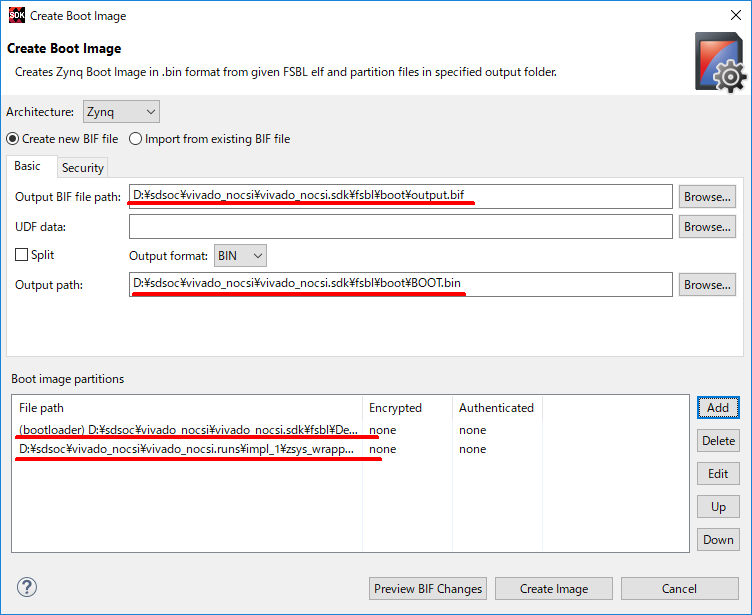The width and height of the screenshot is (752, 615).
Task: Browse for UDF data file
Action: (x=707, y=227)
